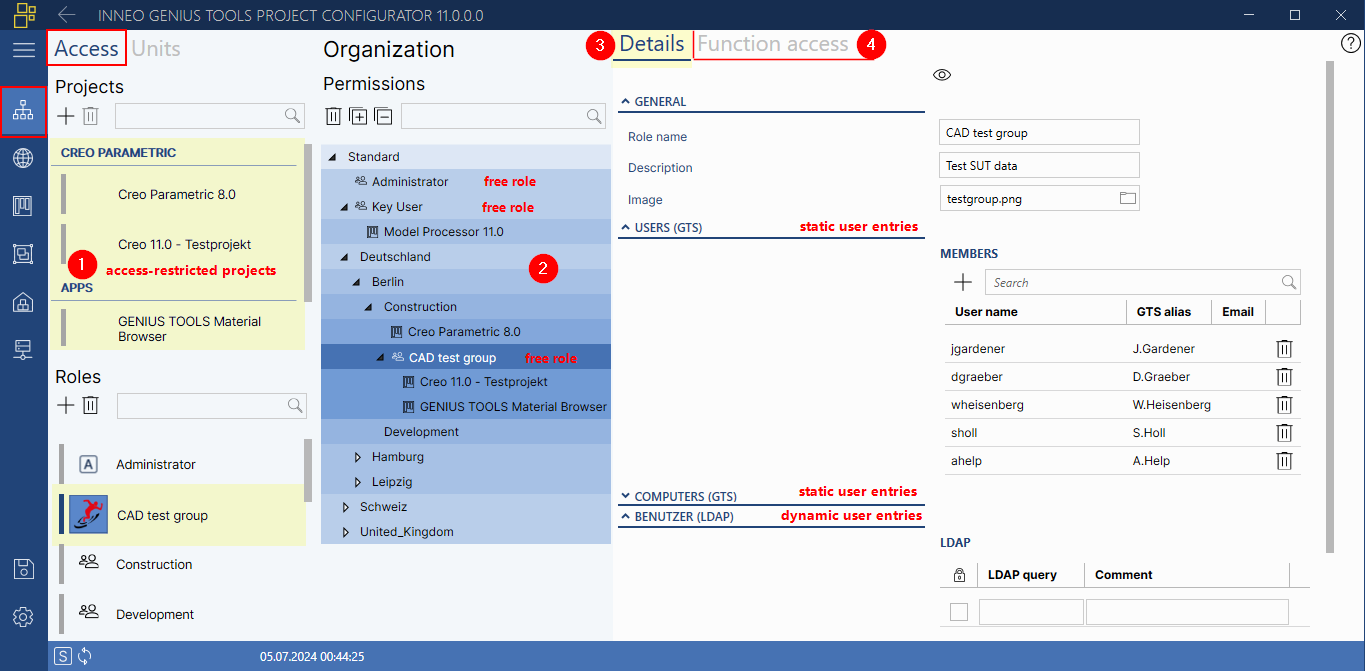Image resolution: width=1365 pixels, height=671 pixels.
Task: Add a new role with Roles plus icon
Action: pos(66,405)
